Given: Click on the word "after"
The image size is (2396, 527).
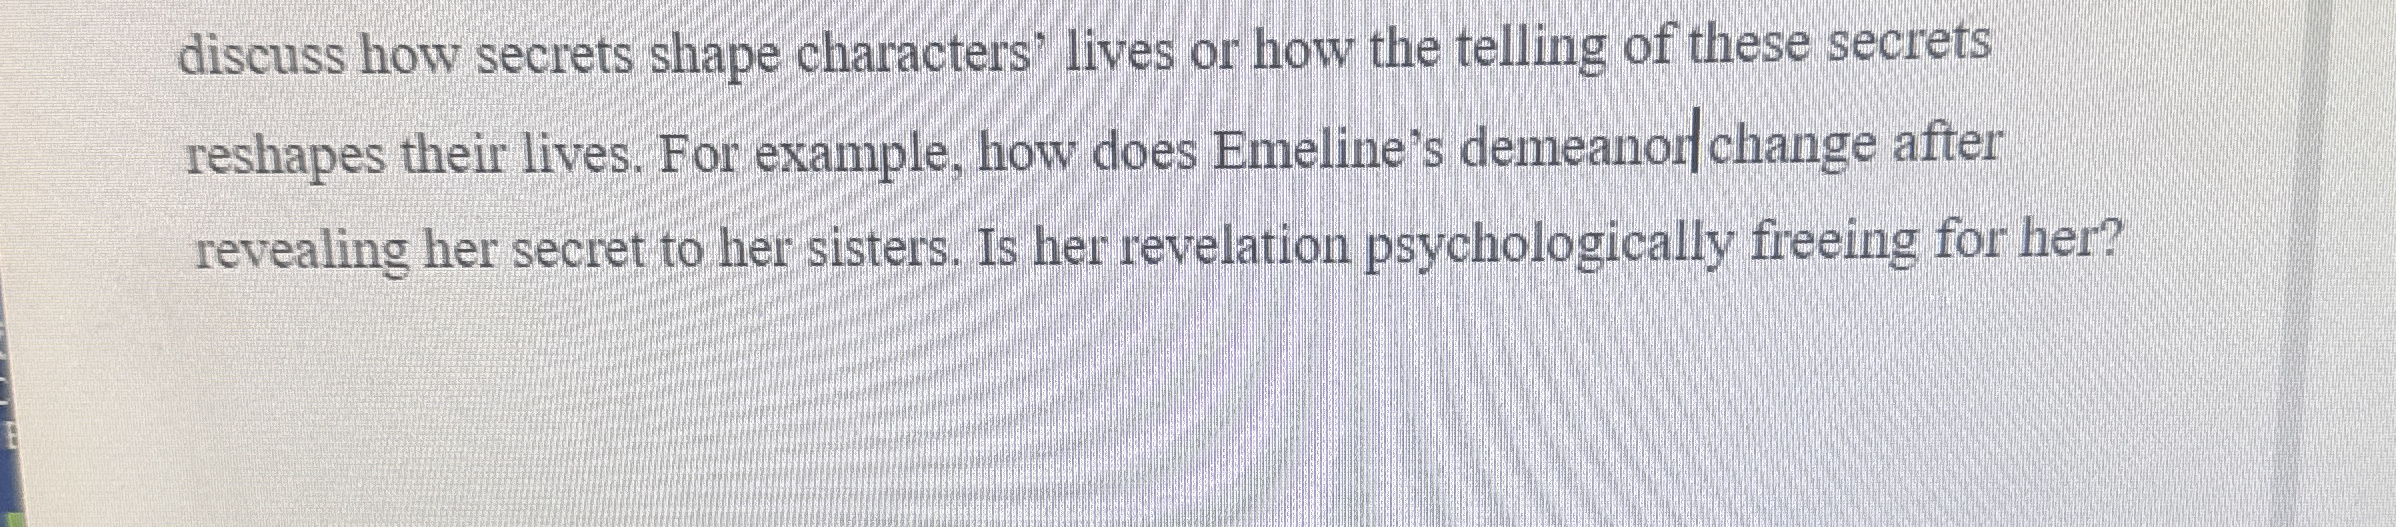Looking at the screenshot, I should tap(1941, 146).
